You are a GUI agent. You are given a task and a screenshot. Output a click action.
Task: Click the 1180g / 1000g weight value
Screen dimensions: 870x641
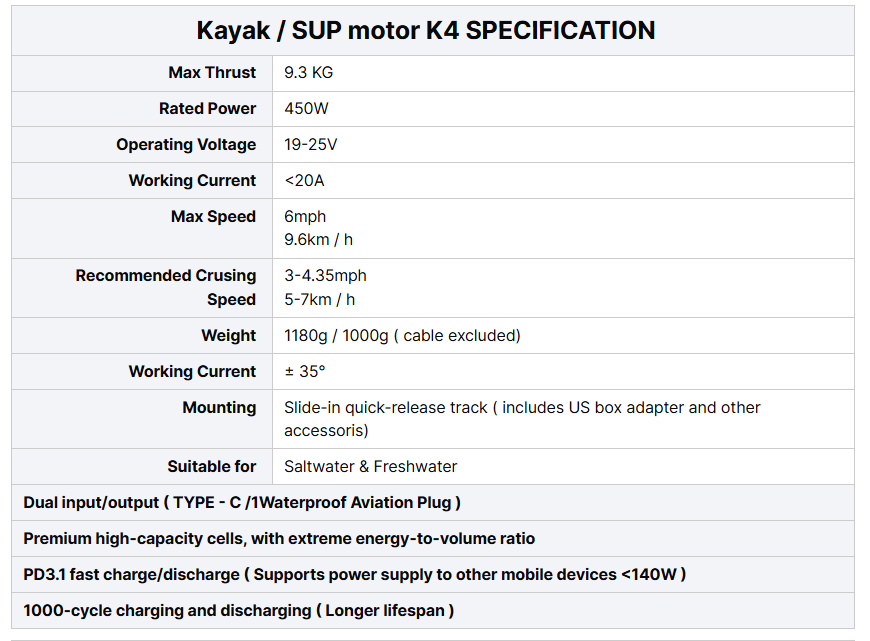(402, 335)
